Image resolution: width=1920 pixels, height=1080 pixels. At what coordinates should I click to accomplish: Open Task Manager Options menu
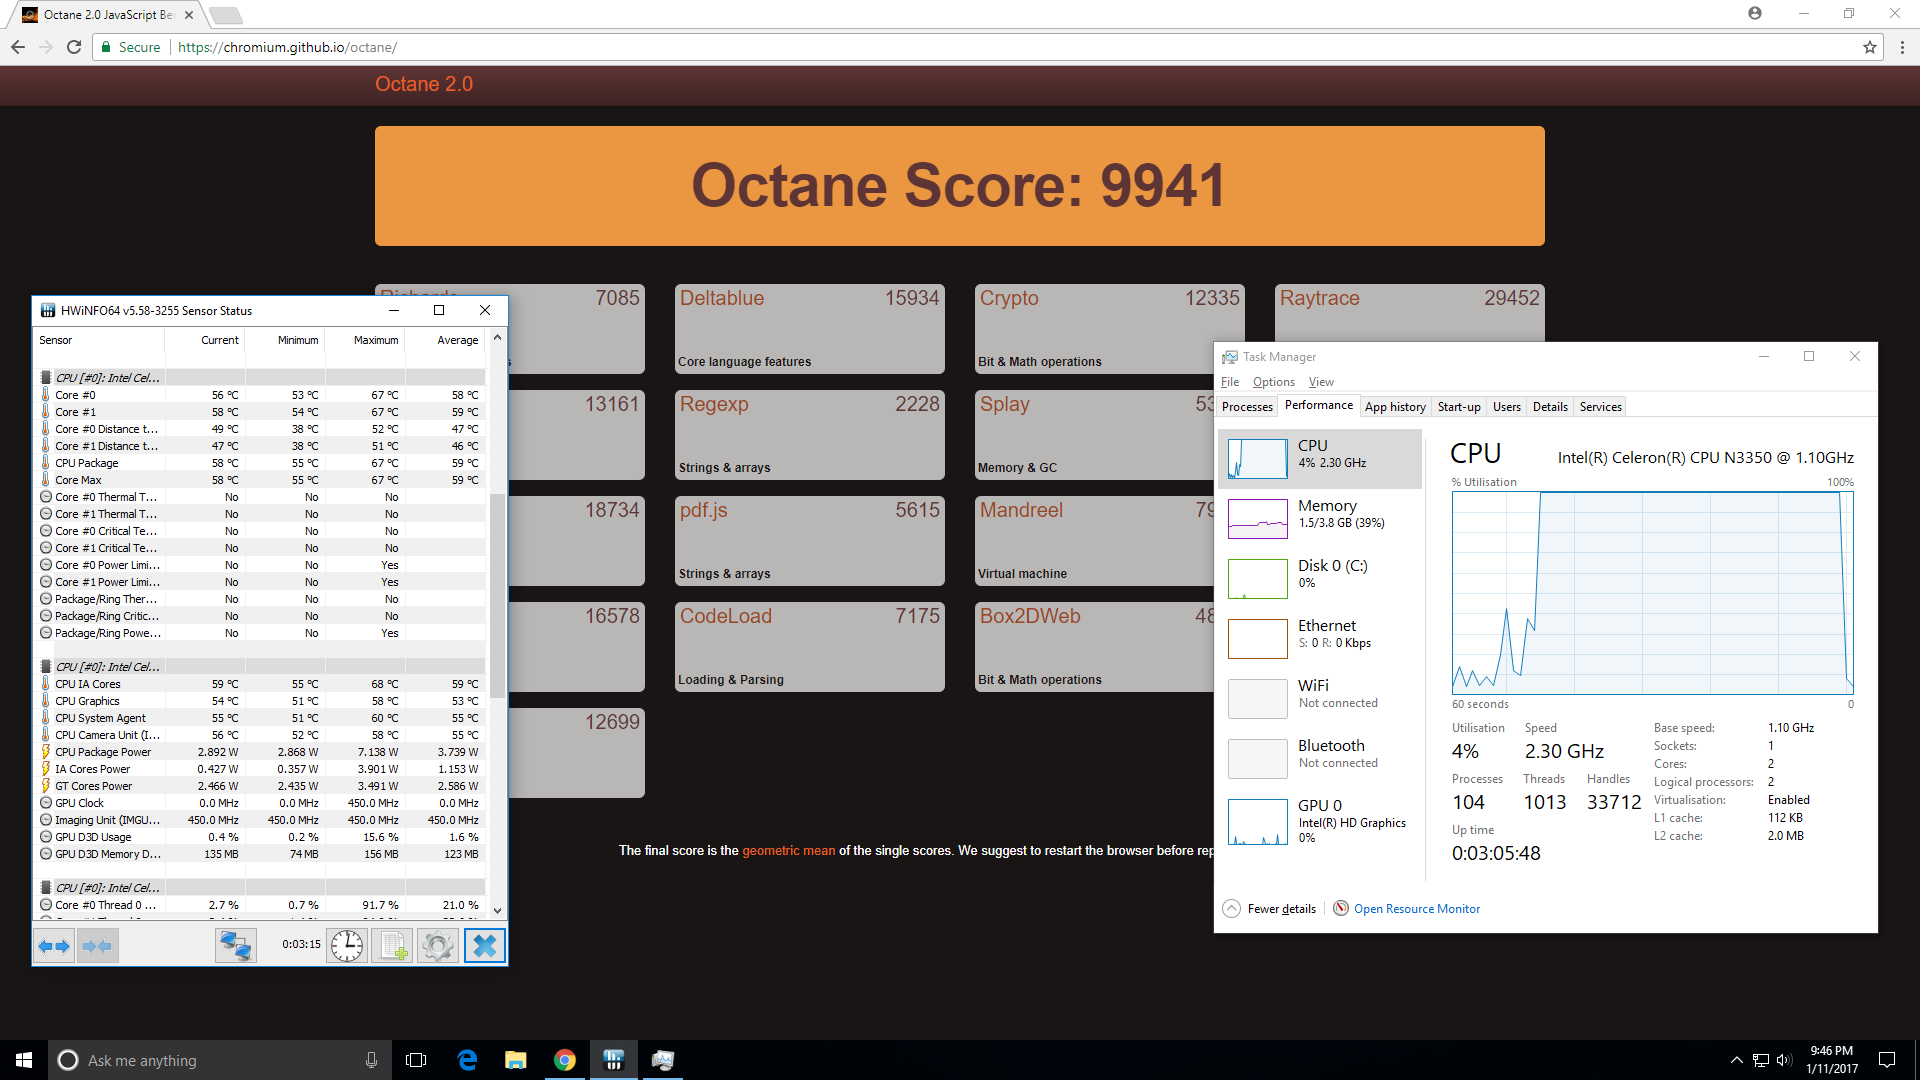coord(1273,382)
